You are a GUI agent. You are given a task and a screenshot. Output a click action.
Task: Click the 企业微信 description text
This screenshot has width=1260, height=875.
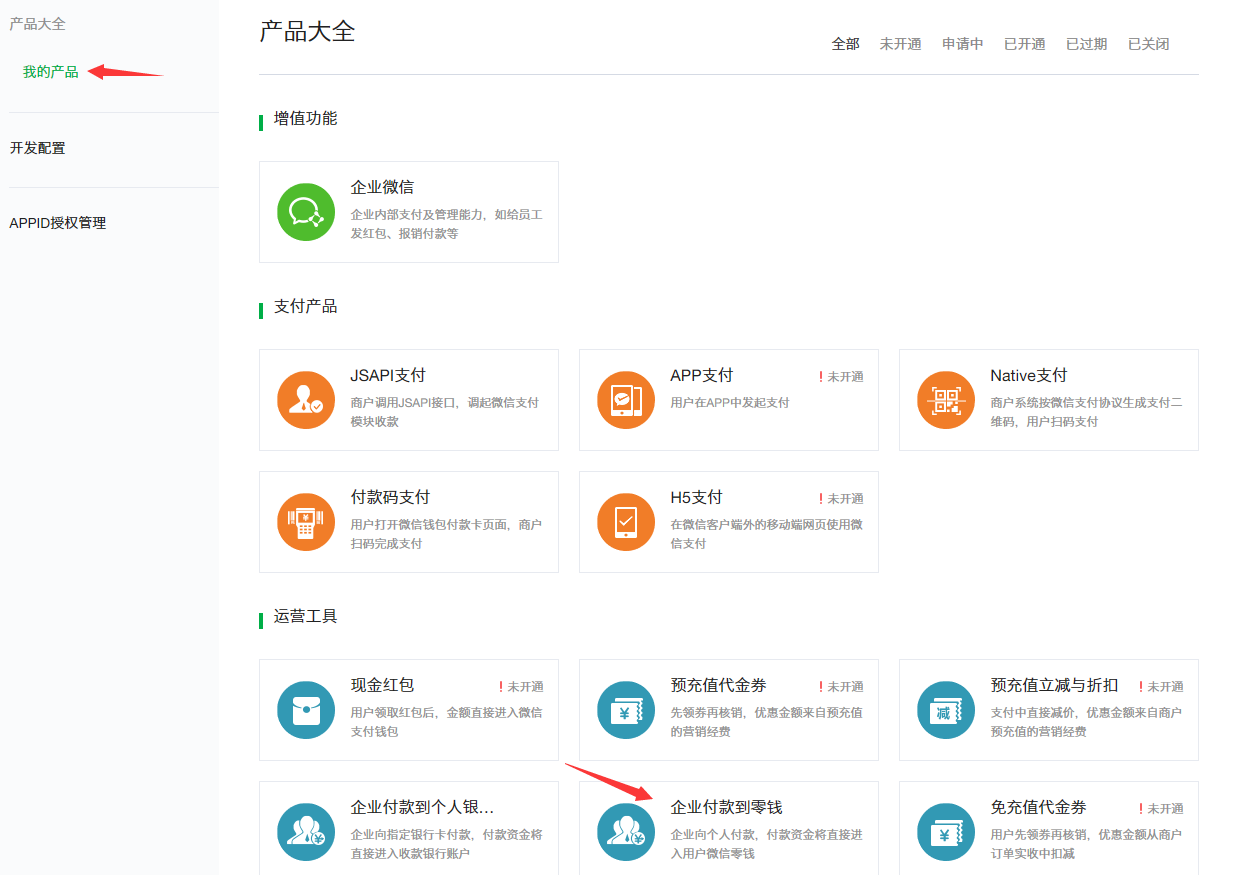tap(447, 224)
